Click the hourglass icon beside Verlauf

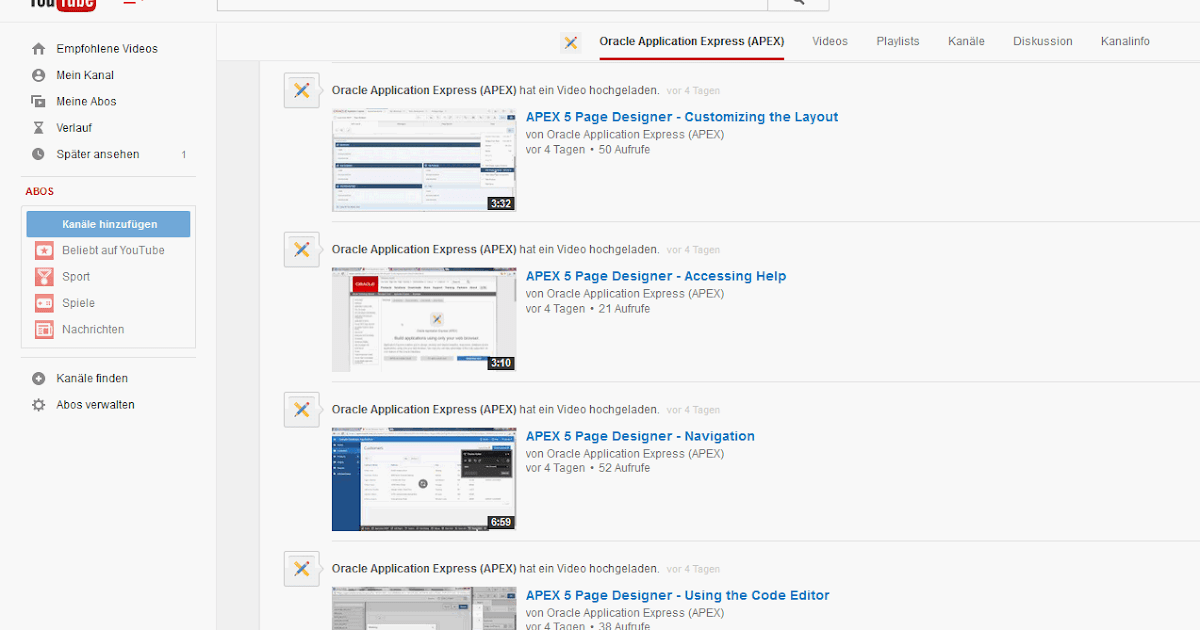coord(39,128)
